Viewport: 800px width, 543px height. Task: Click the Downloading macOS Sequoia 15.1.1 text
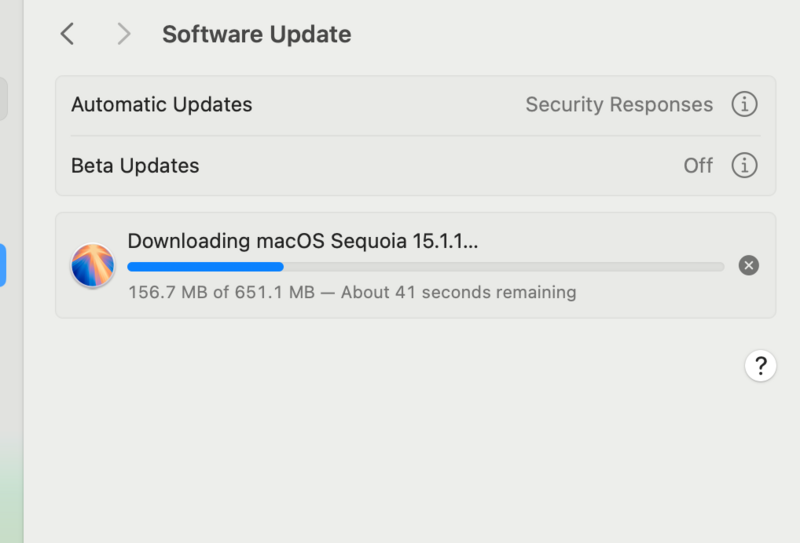coord(303,241)
